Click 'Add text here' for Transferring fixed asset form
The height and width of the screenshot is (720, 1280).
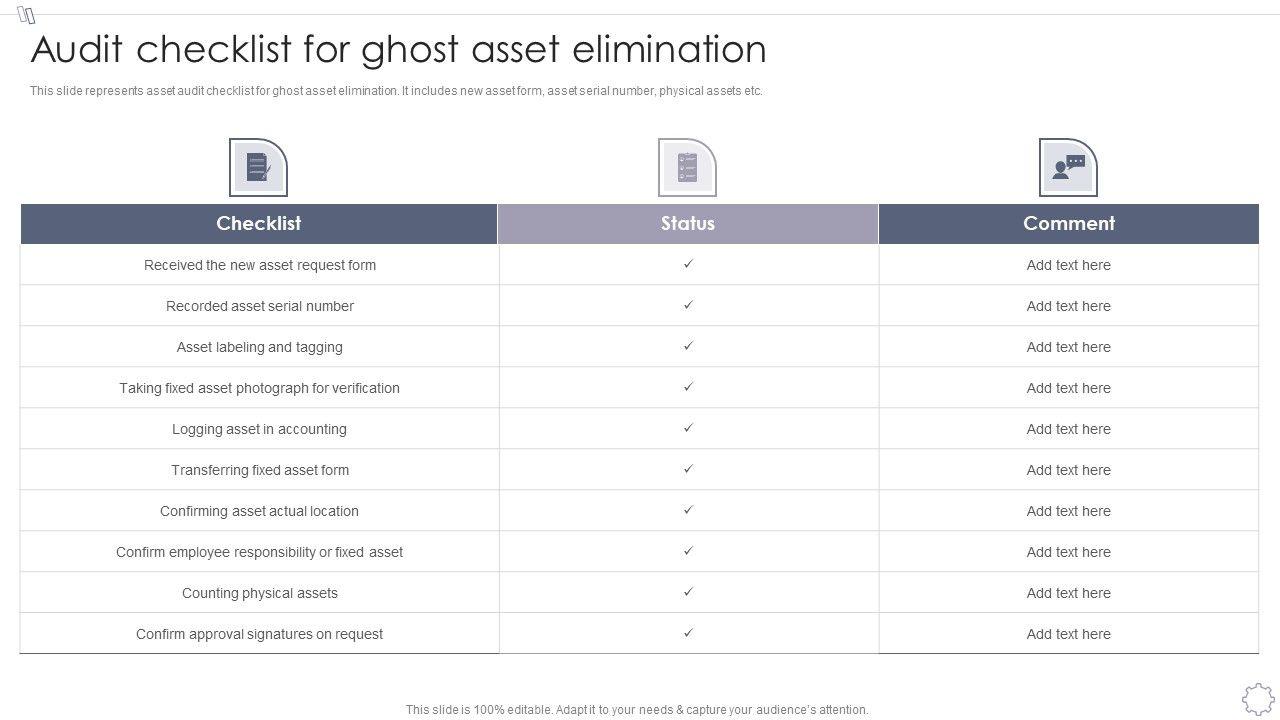point(1068,470)
